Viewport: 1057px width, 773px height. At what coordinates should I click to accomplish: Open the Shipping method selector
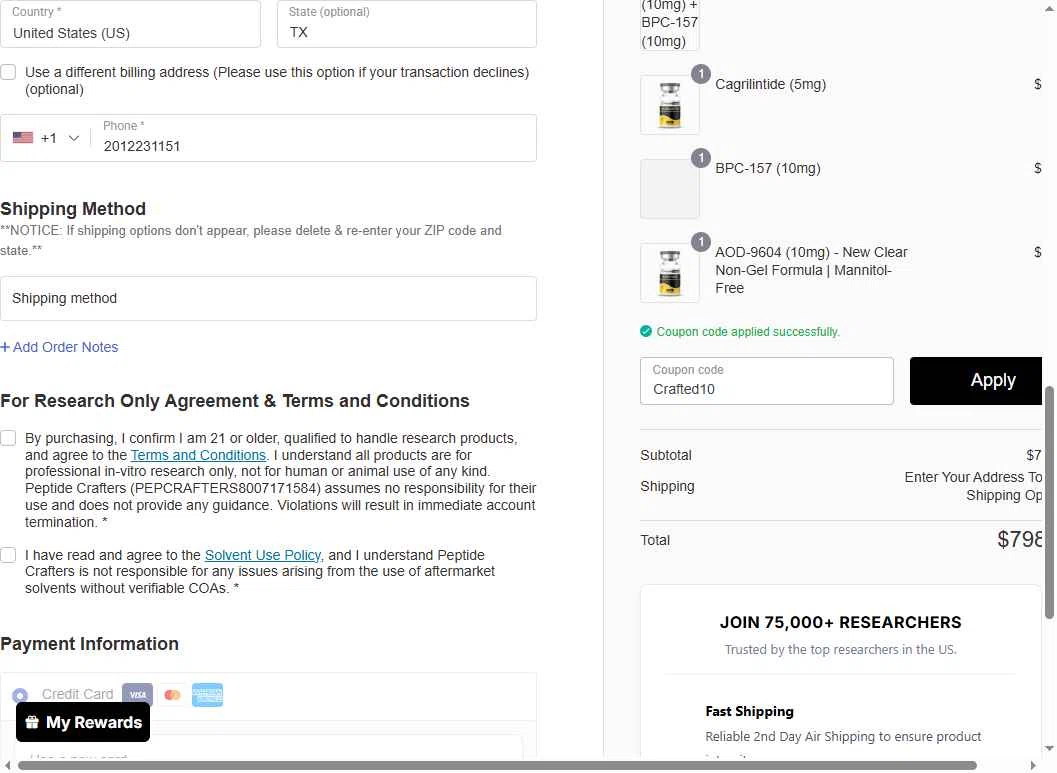coord(268,299)
